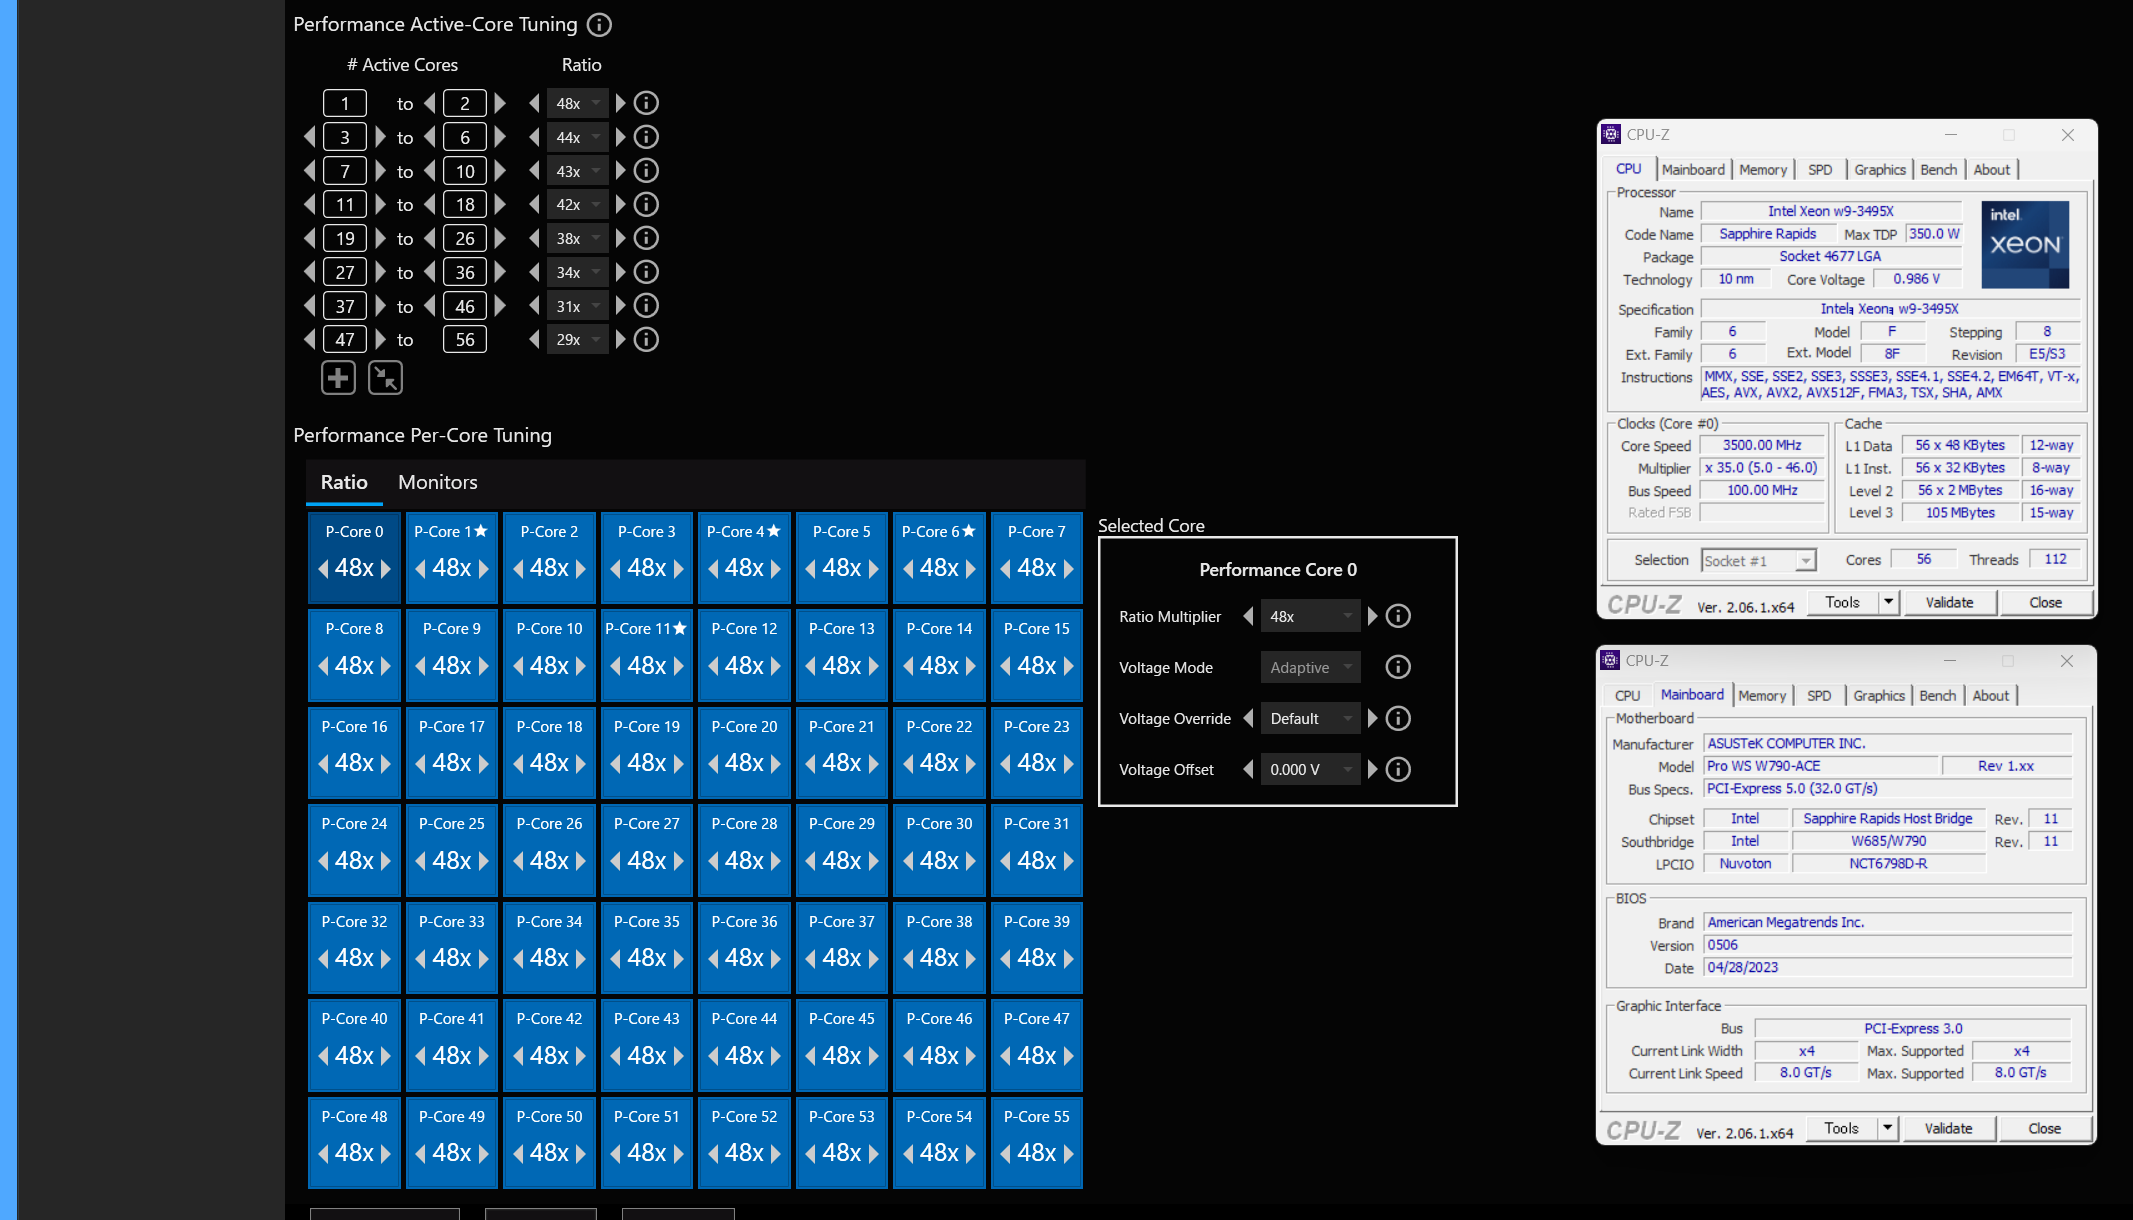
Task: Open Memory tab in upper CPU-Z window
Action: tap(1763, 170)
